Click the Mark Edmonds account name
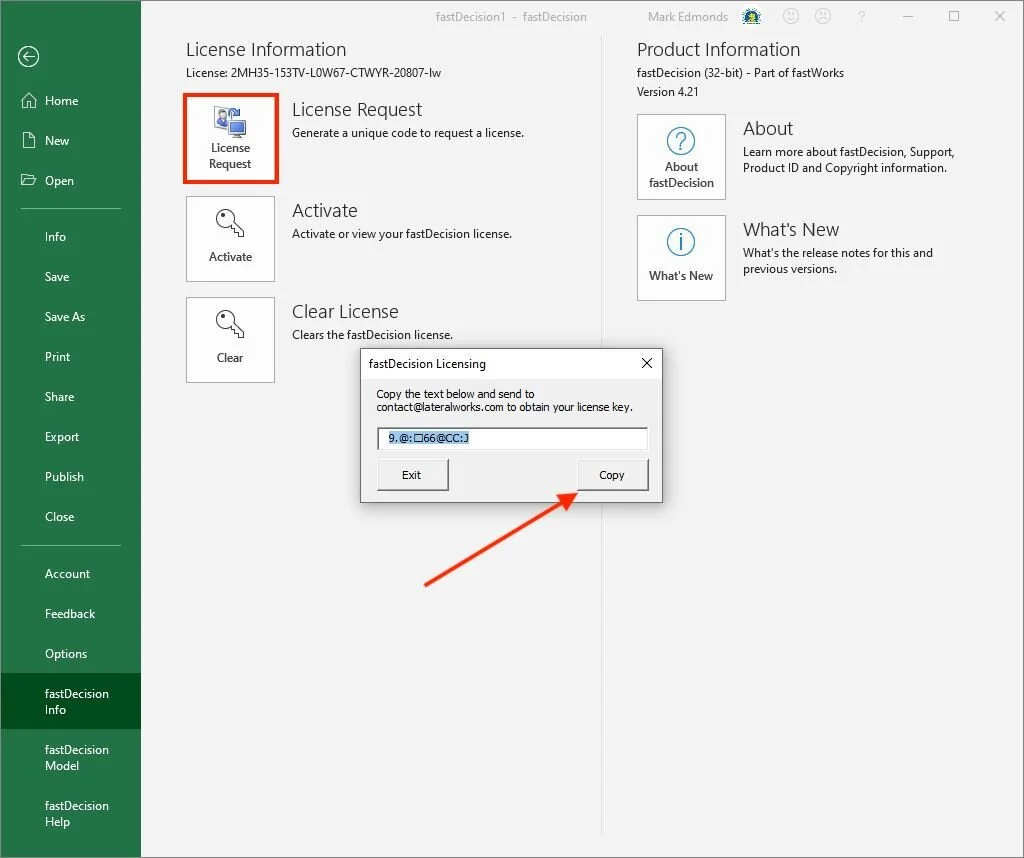Image resolution: width=1024 pixels, height=858 pixels. tap(688, 17)
